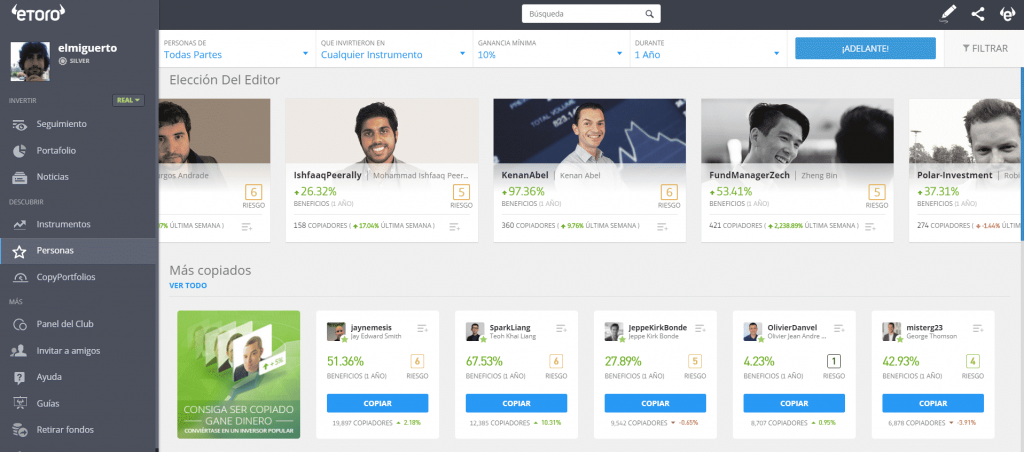The height and width of the screenshot is (452, 1024).
Task: Open KenanAbel card photo
Action: click(x=590, y=131)
